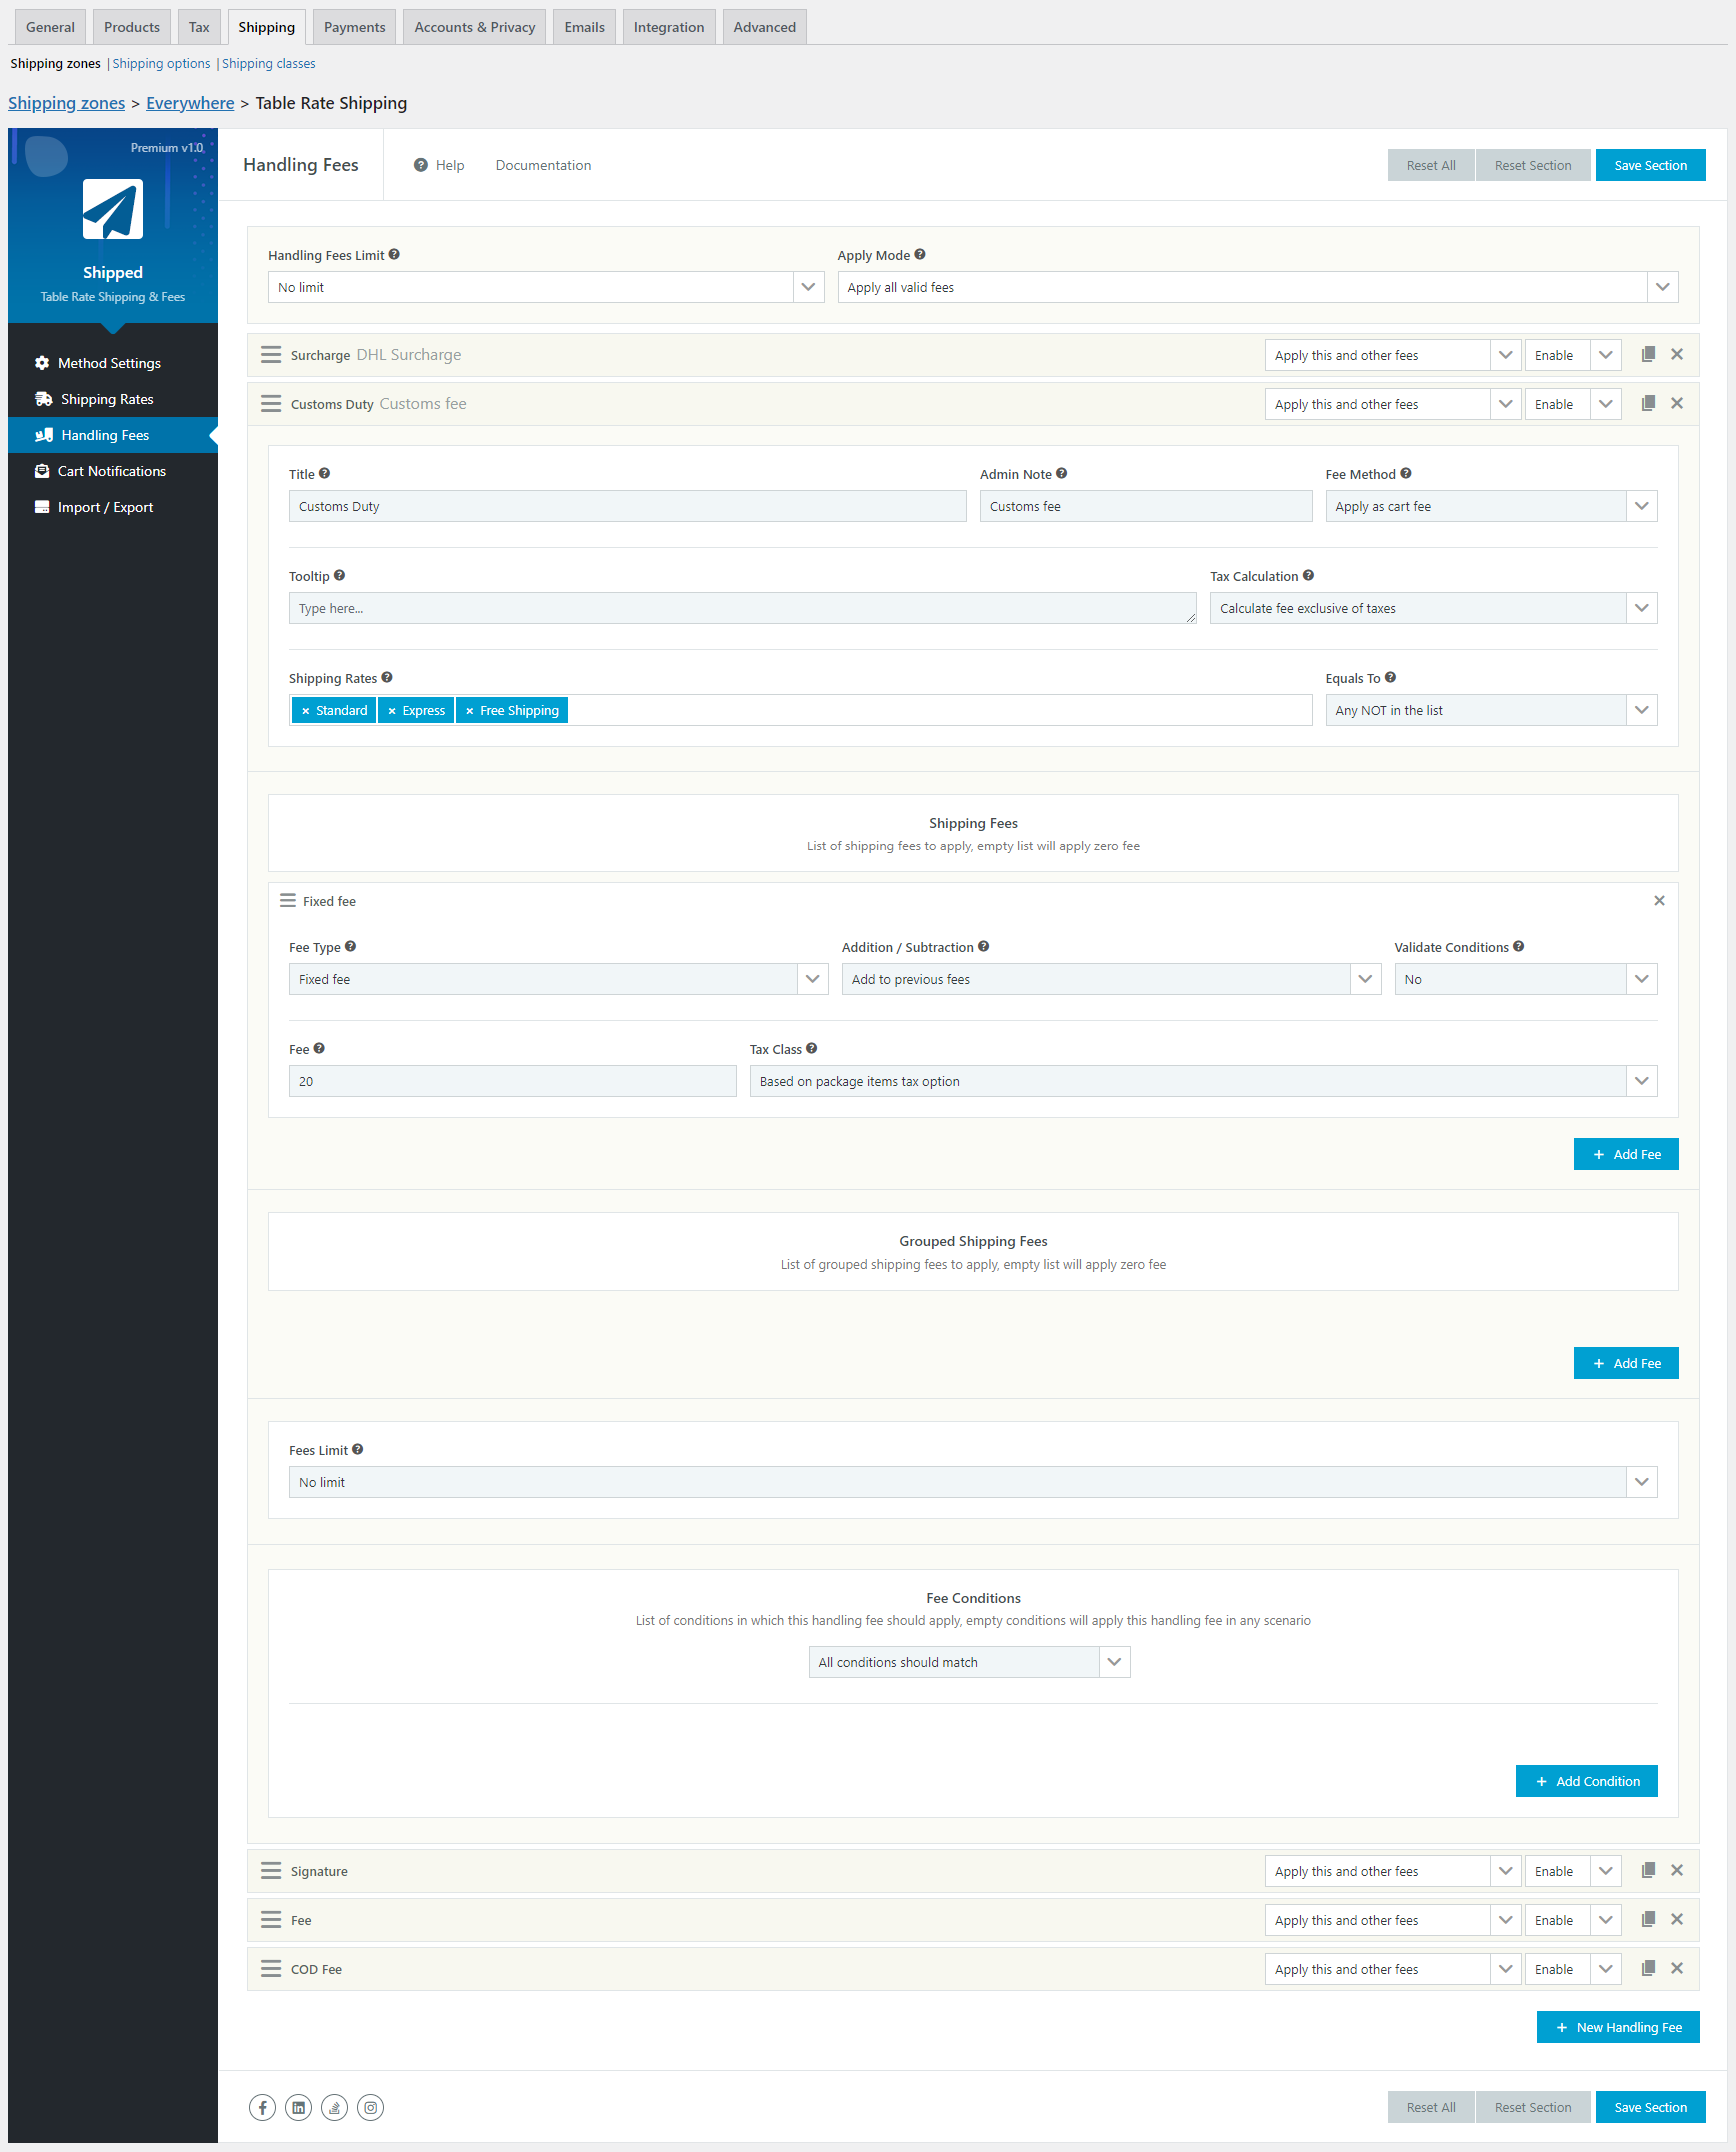The image size is (1736, 2152).
Task: Show help tooltip for Validate Conditions
Action: [x=1518, y=946]
